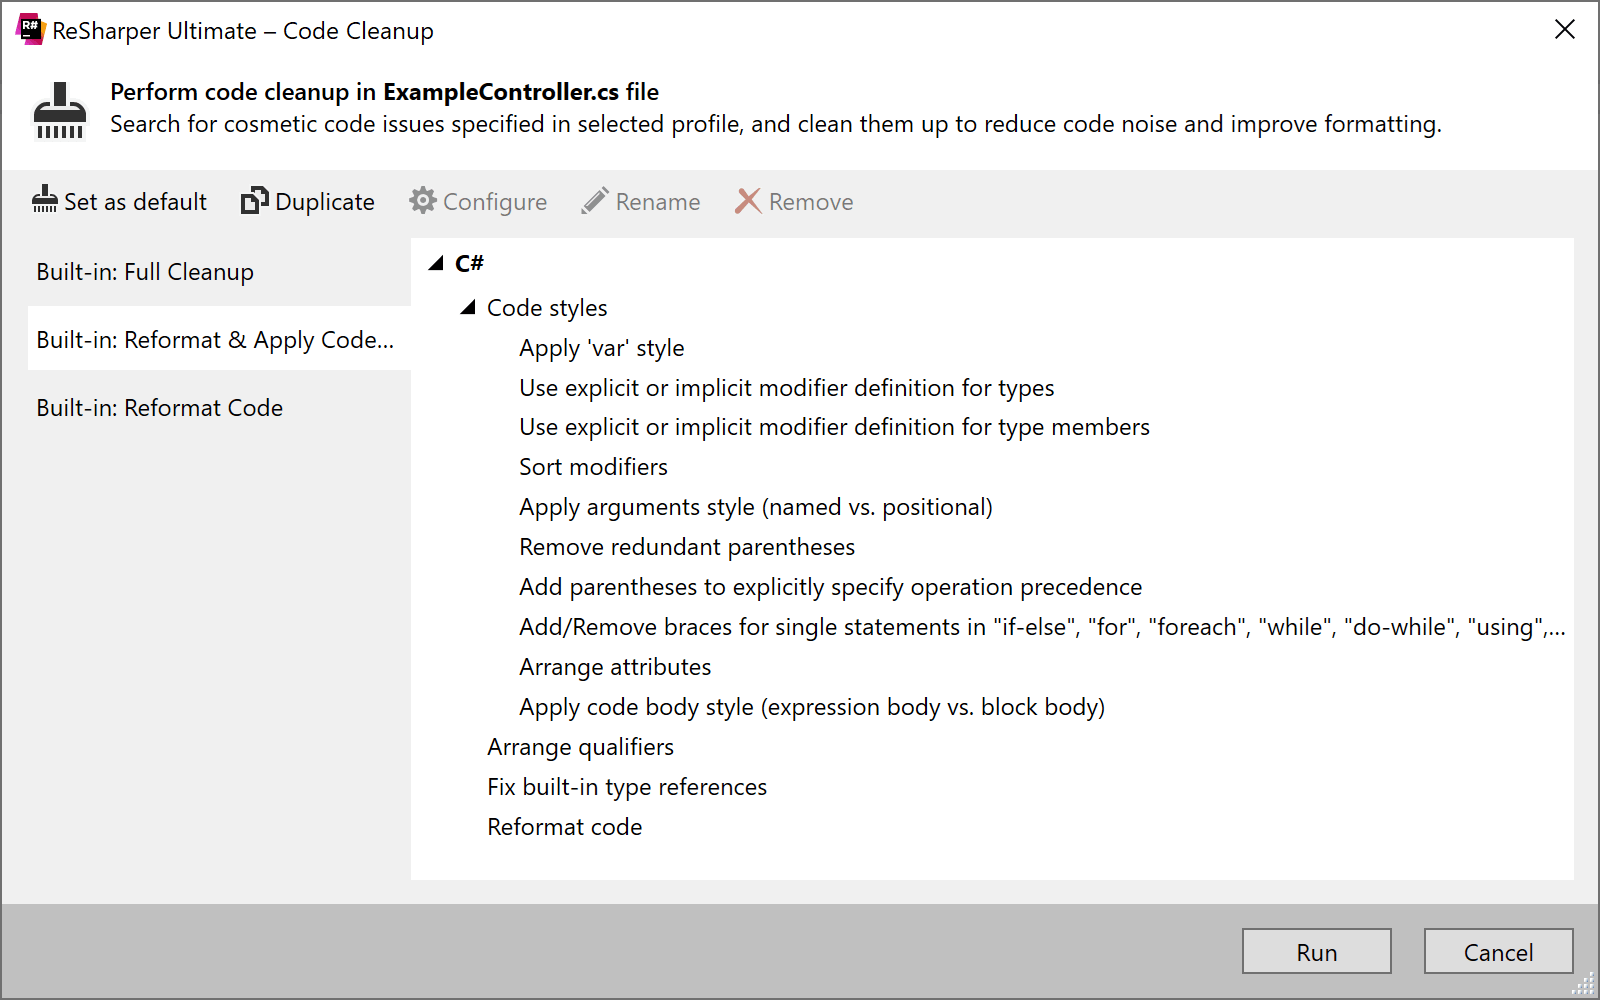
Task: Select the Reformat code item
Action: (x=565, y=827)
